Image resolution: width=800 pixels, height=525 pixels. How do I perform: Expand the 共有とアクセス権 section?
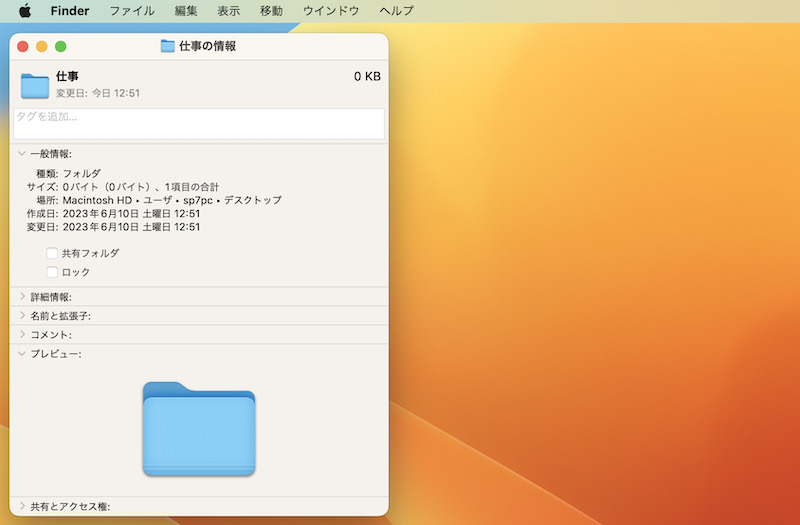pyautogui.click(x=22, y=507)
